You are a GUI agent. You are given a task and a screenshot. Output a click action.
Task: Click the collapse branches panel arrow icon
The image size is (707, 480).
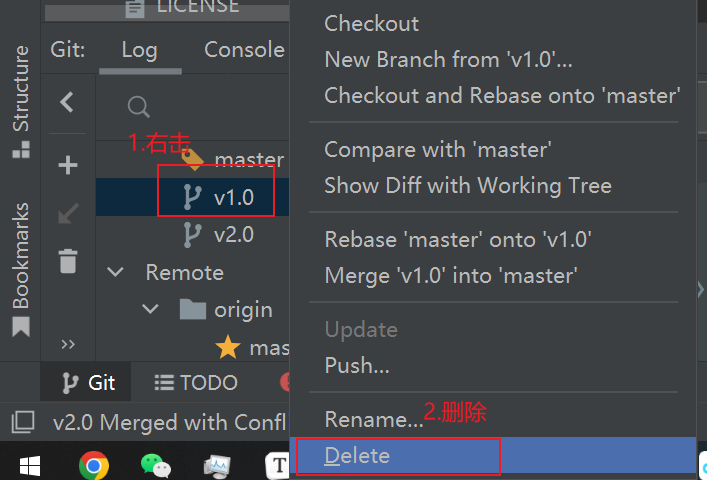[67, 102]
